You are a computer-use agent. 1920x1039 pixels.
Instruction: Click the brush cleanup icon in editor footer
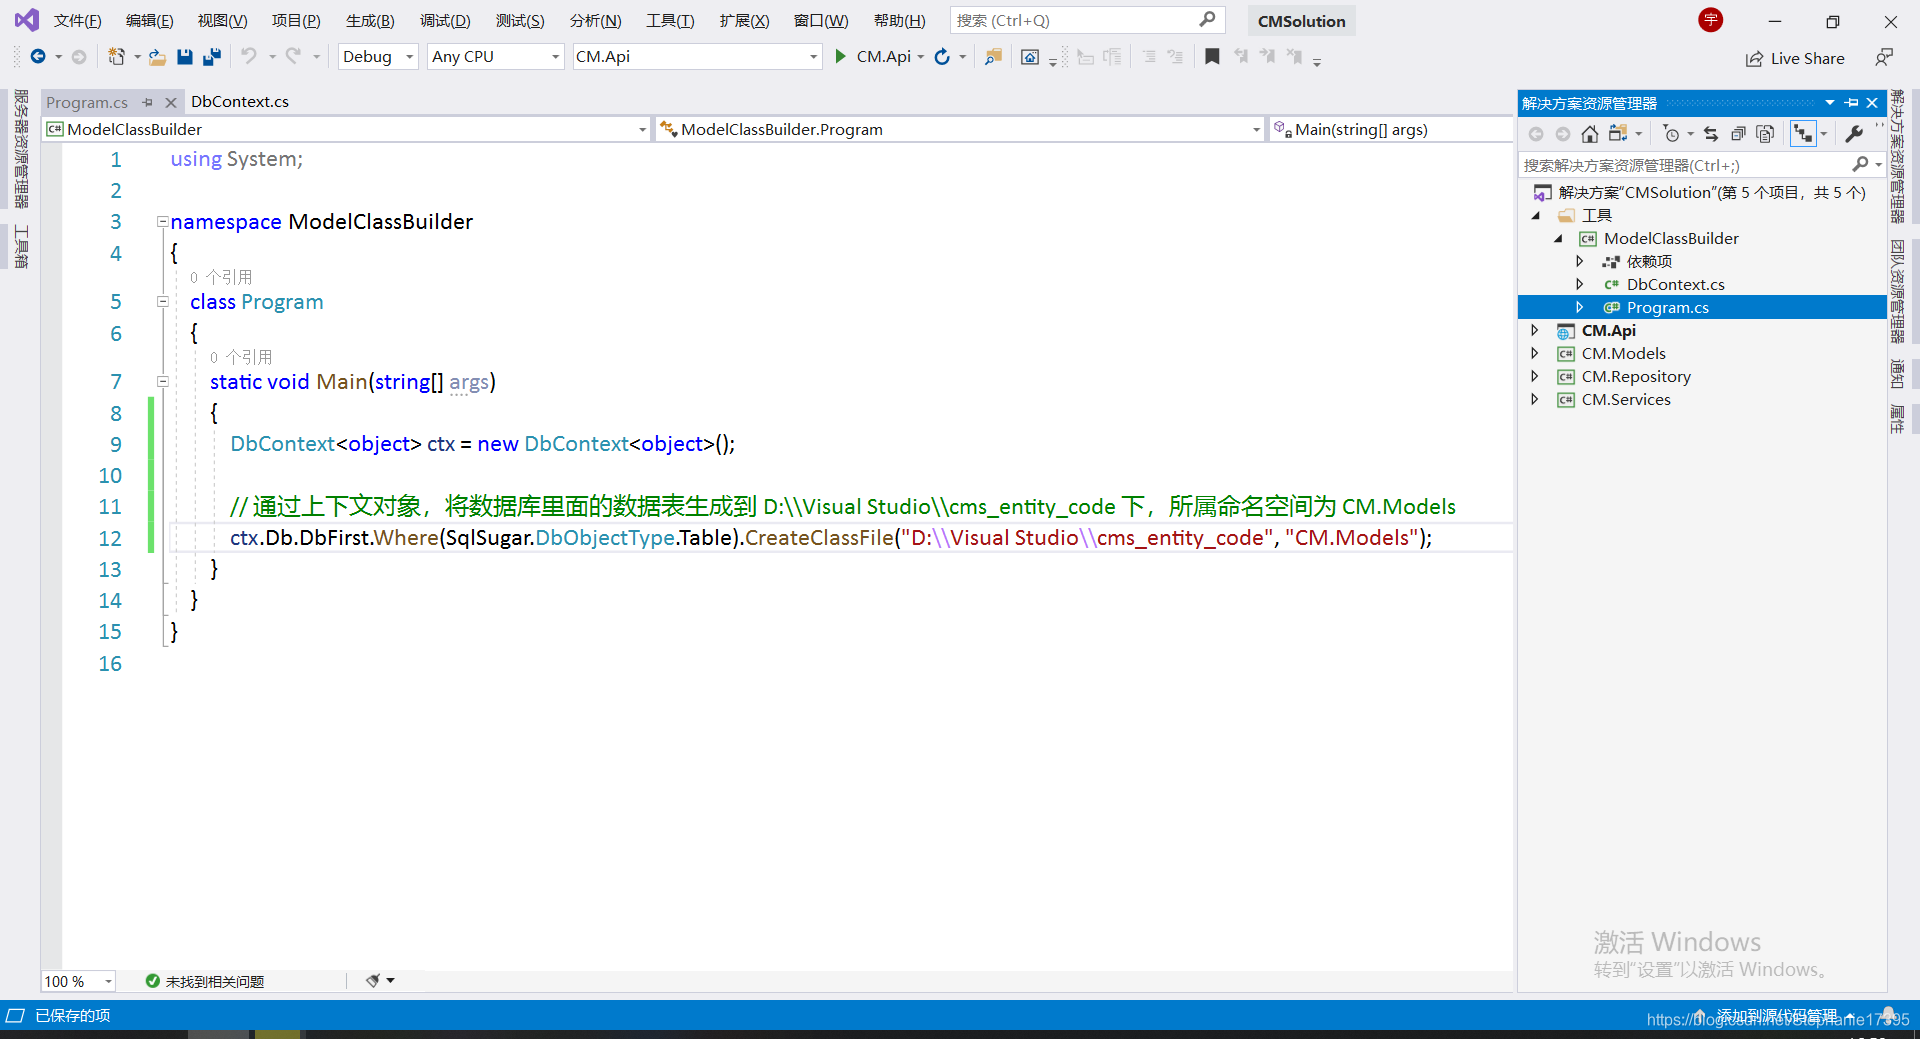click(373, 981)
